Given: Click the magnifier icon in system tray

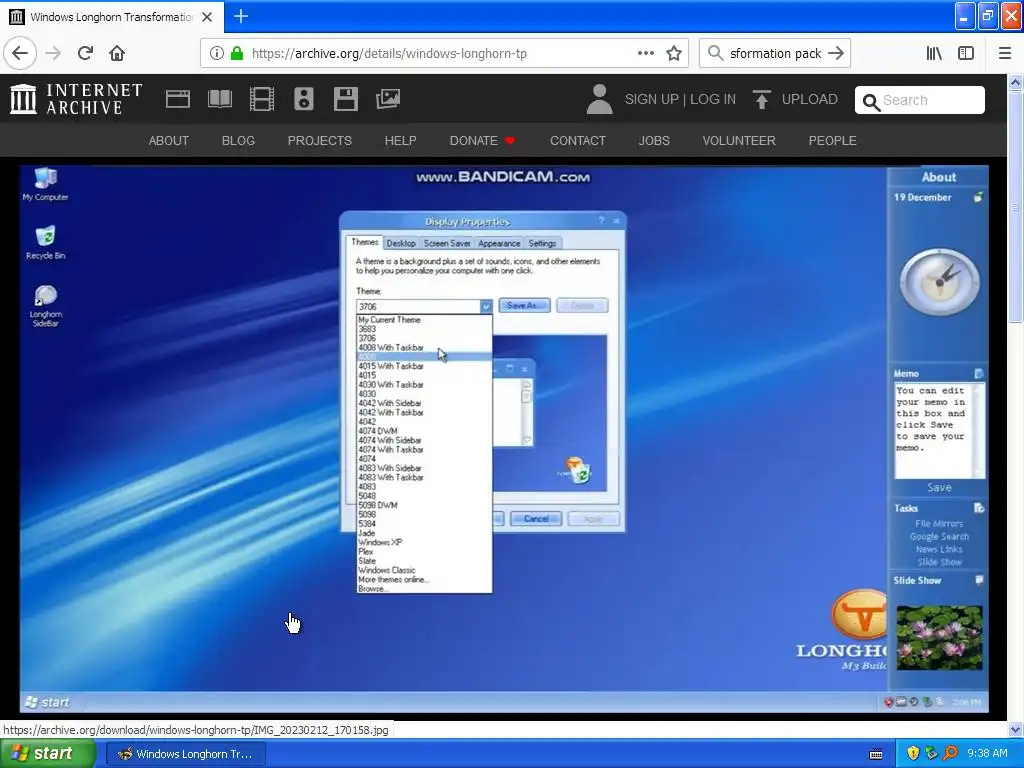Looking at the screenshot, I should click(x=950, y=753).
